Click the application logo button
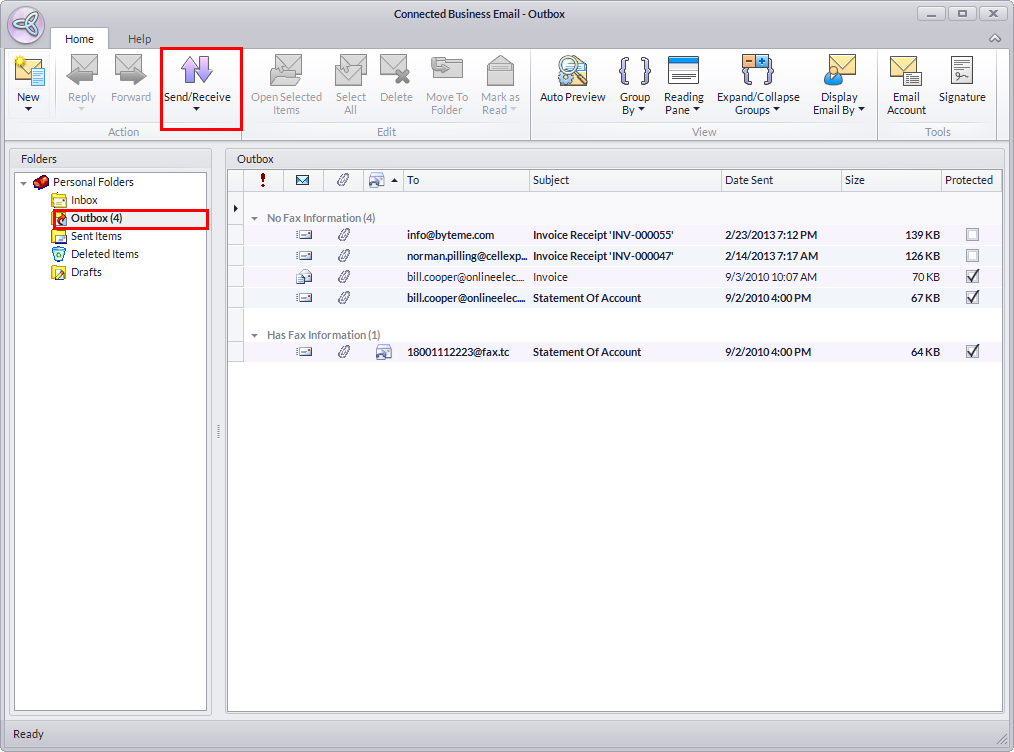Viewport: 1014px width, 752px height. pos(26,27)
